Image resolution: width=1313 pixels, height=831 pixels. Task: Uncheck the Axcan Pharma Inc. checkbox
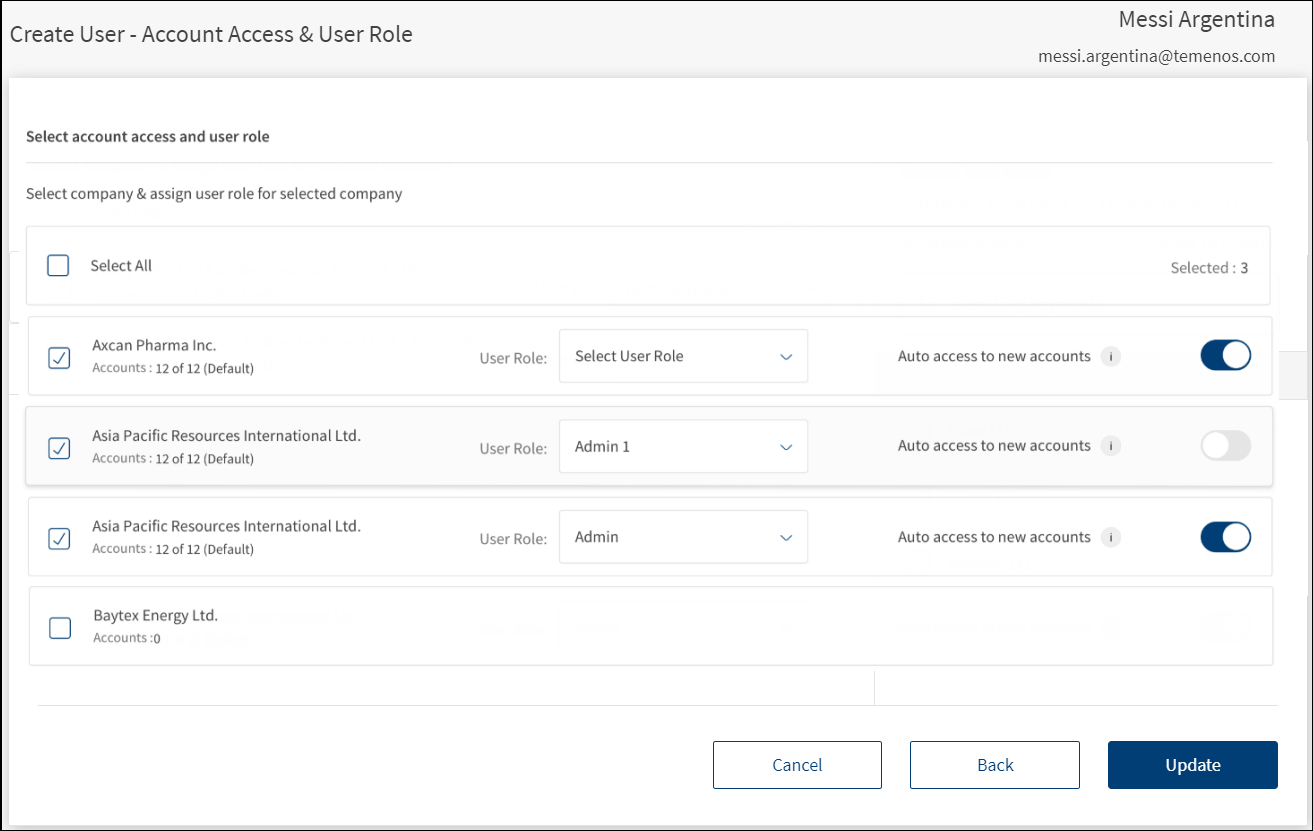tap(60, 357)
